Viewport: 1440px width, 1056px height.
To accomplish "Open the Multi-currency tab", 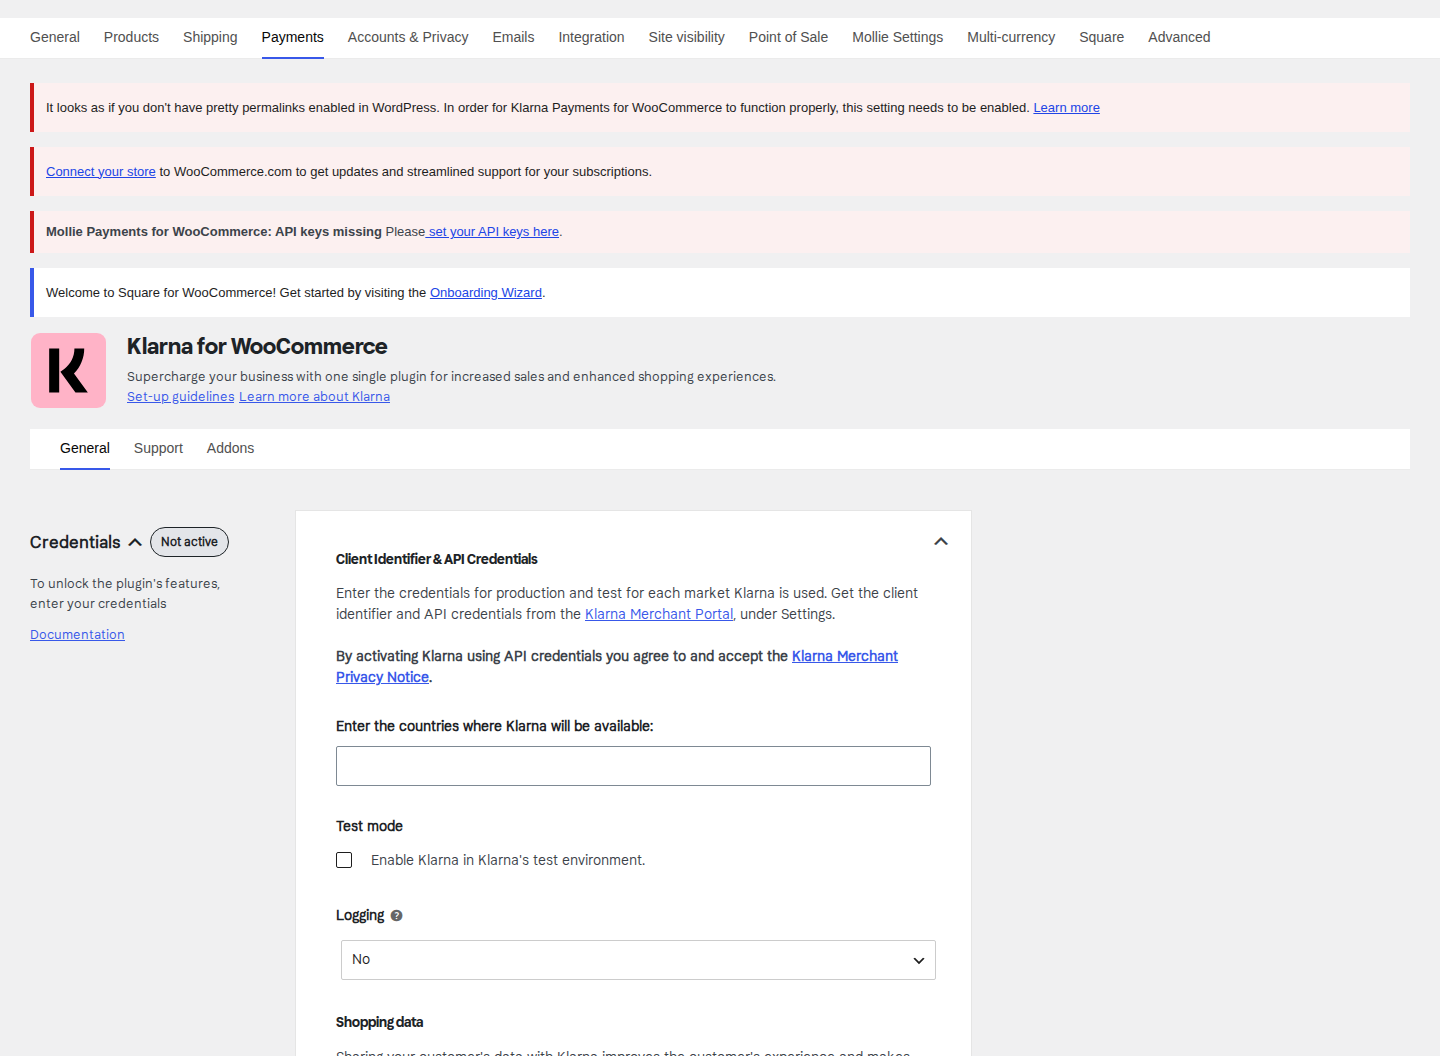I will coord(1011,37).
